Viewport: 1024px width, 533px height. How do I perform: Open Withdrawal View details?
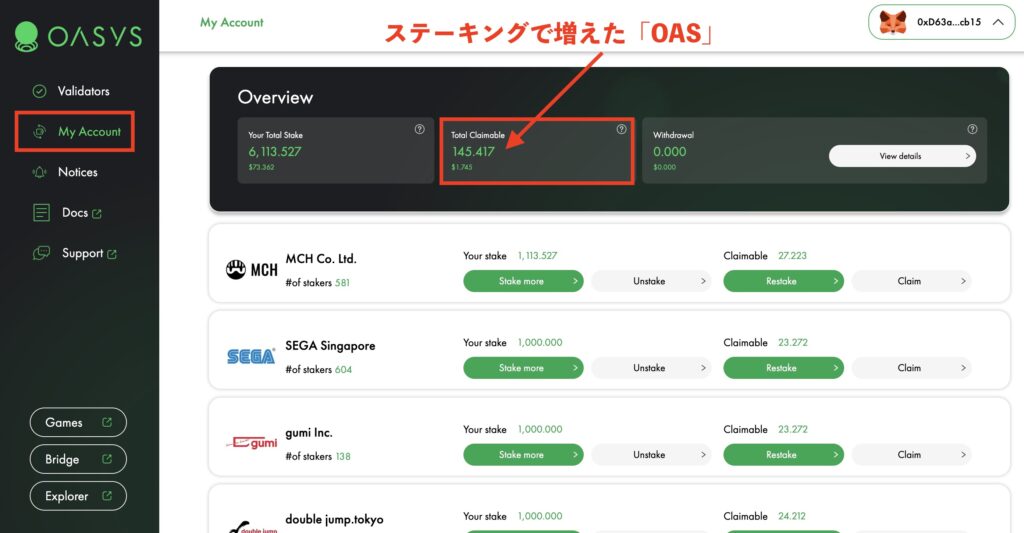(902, 156)
